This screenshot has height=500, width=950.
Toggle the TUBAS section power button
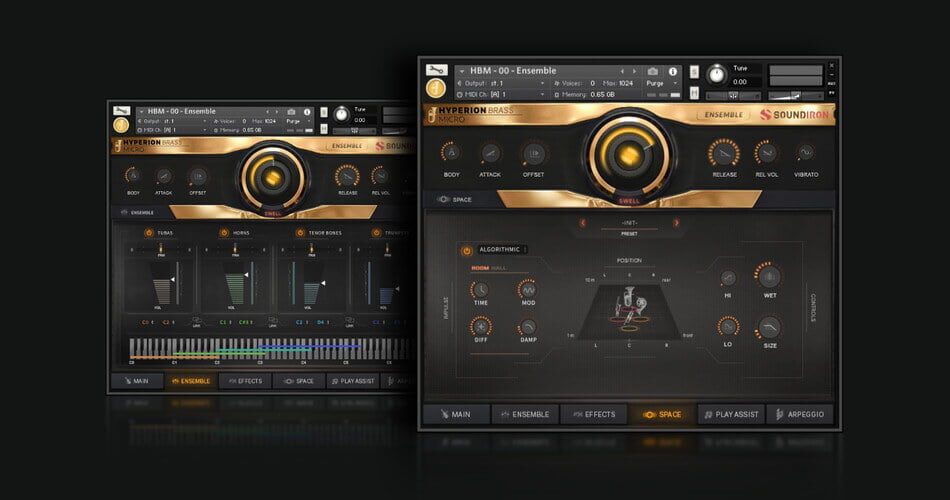[x=149, y=232]
